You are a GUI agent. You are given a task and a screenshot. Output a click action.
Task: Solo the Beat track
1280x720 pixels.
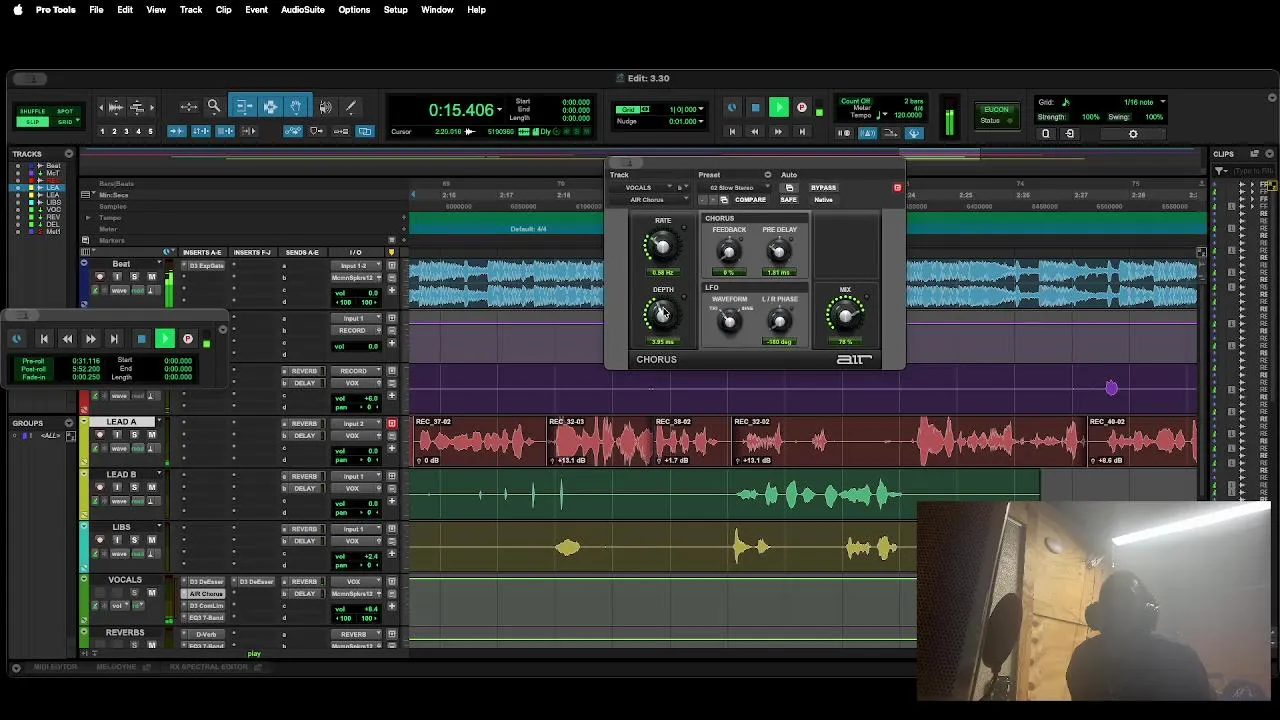point(134,277)
